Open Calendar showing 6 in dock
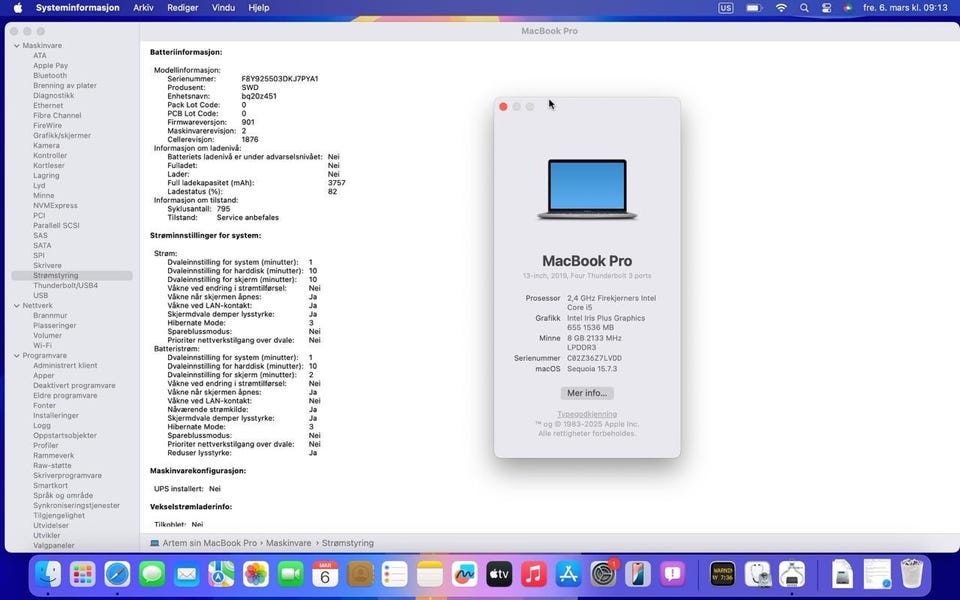This screenshot has width=960, height=600. coord(325,574)
